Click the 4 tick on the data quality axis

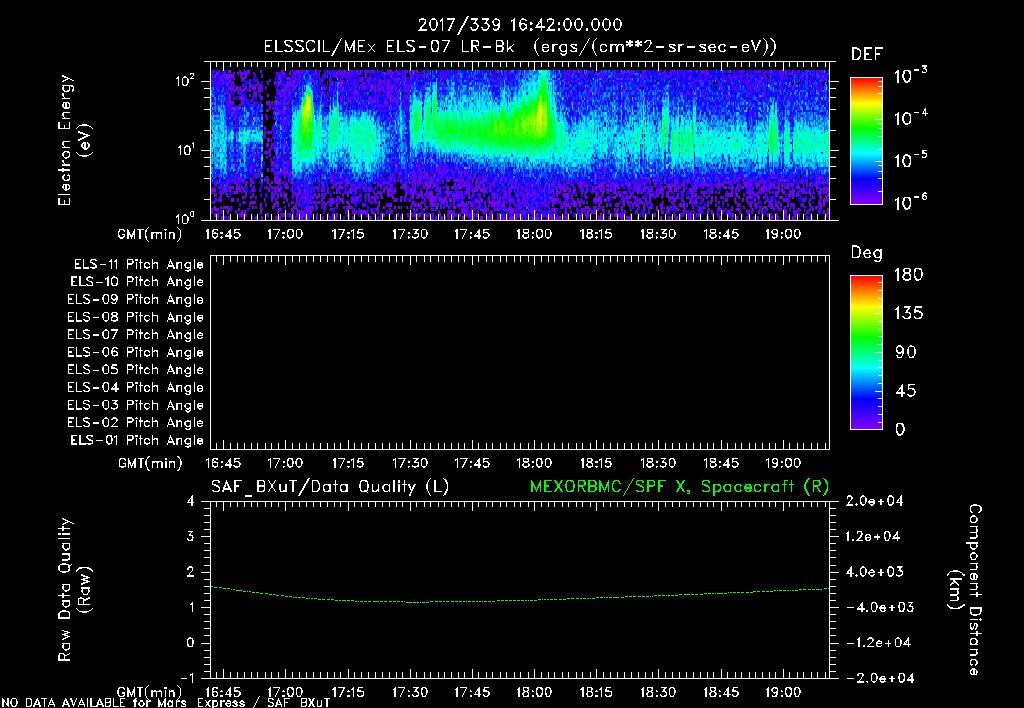tap(191, 502)
